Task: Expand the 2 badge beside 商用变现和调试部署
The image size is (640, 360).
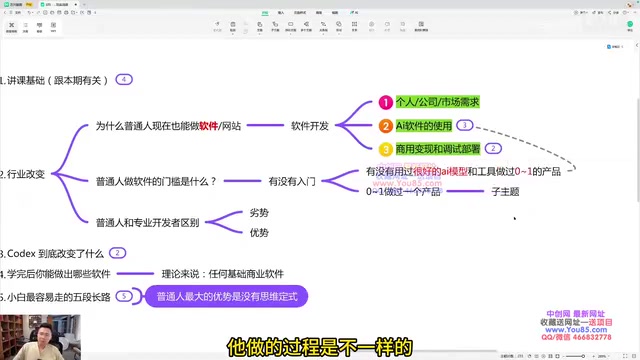Action: [493, 148]
